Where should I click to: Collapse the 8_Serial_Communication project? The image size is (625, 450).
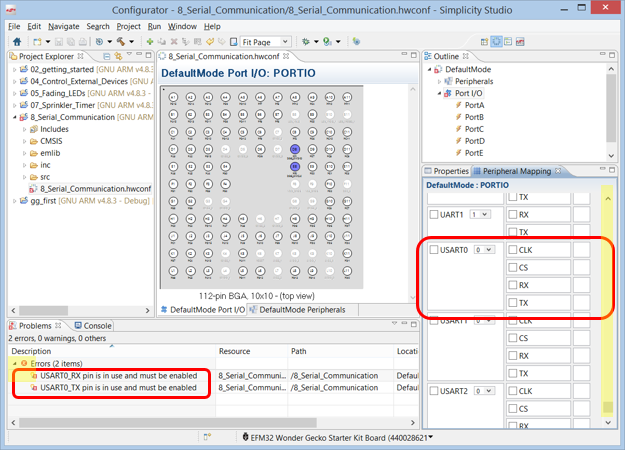coord(14,117)
